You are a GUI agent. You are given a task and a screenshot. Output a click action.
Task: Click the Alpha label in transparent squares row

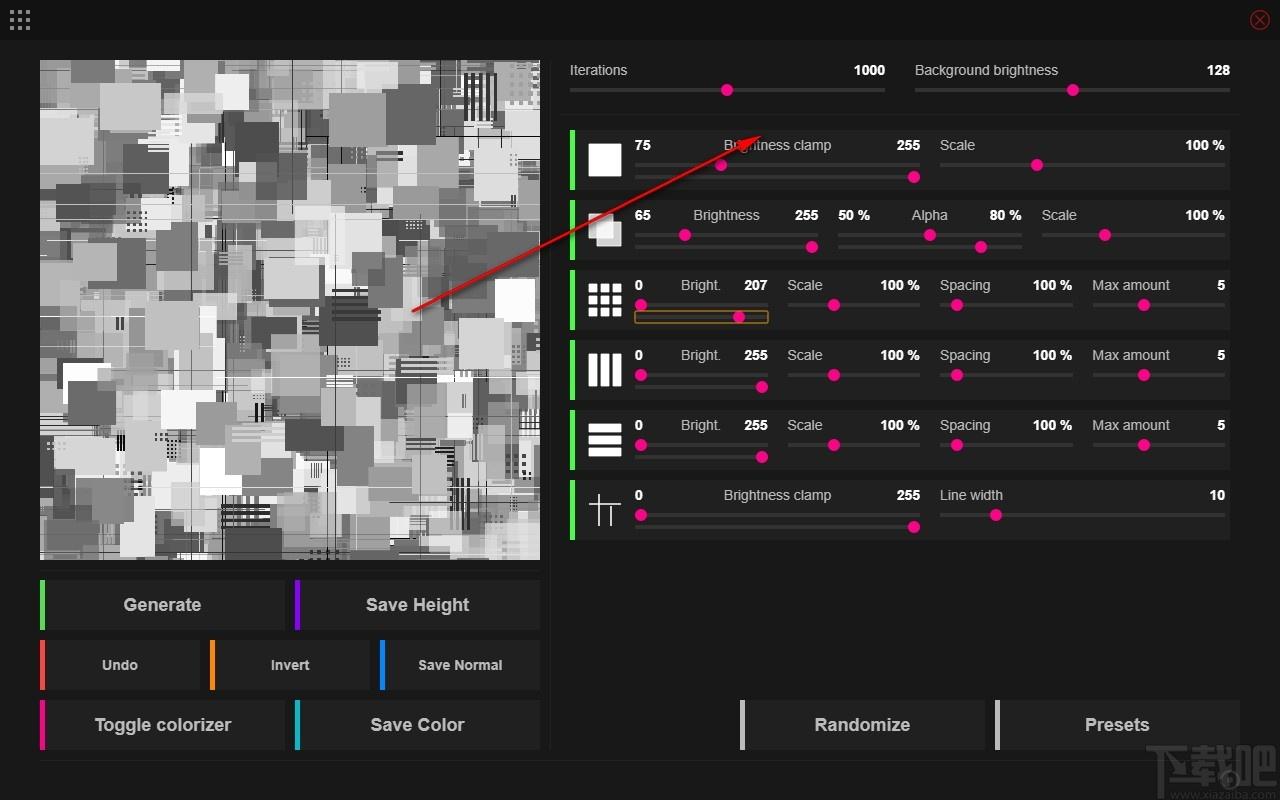pos(930,215)
